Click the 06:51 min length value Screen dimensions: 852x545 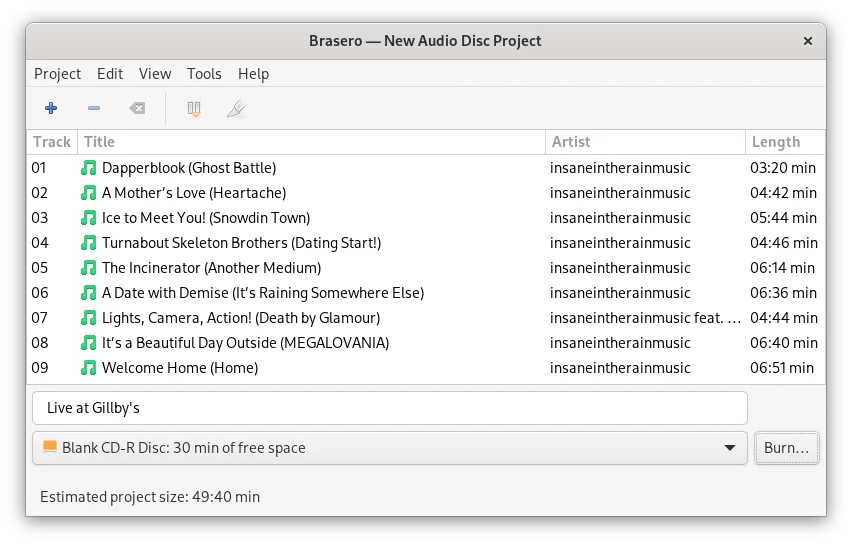coord(782,368)
